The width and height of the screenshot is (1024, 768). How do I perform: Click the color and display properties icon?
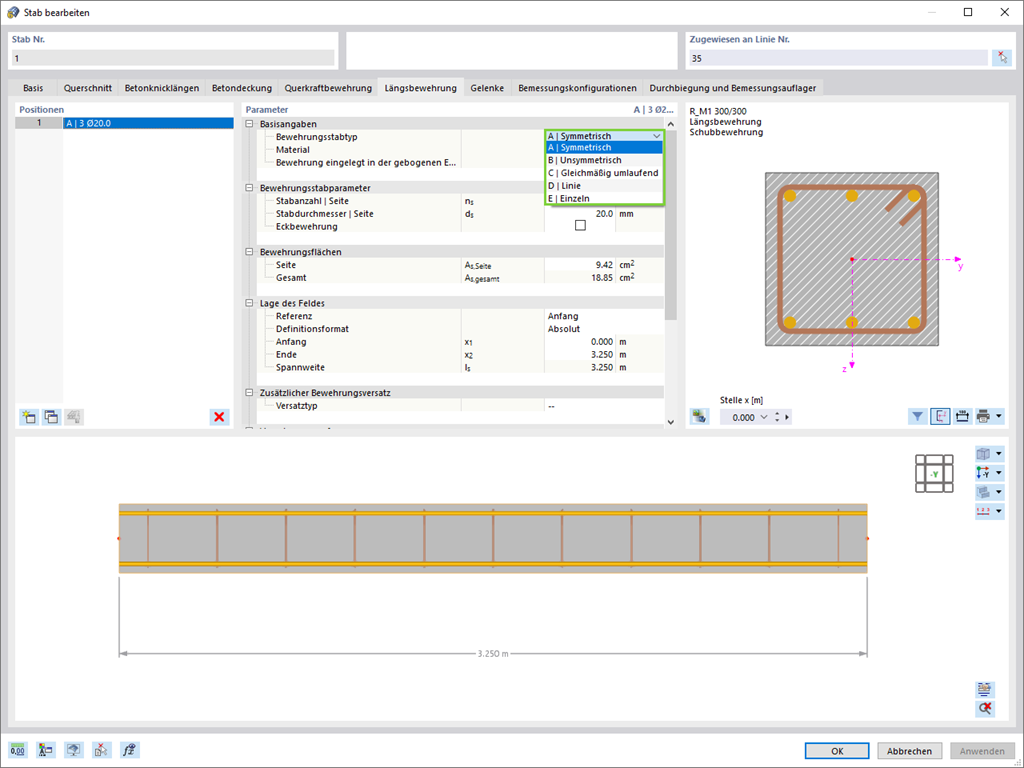point(46,750)
